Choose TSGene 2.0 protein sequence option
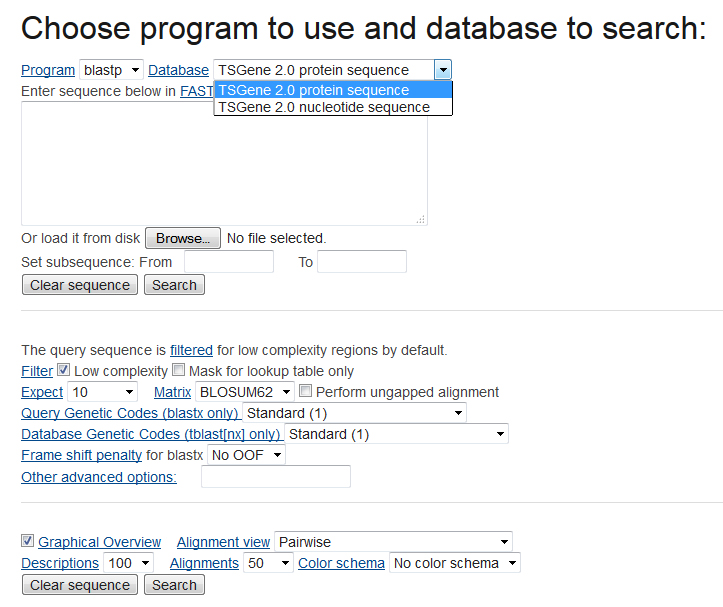Viewport: 723px width, 607px height. [313, 90]
